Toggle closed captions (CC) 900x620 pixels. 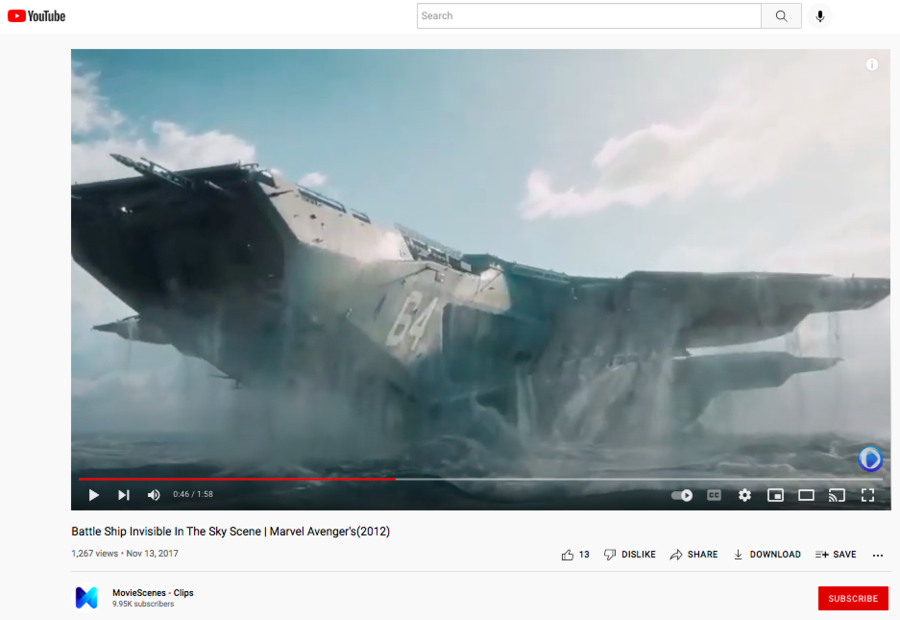point(713,495)
